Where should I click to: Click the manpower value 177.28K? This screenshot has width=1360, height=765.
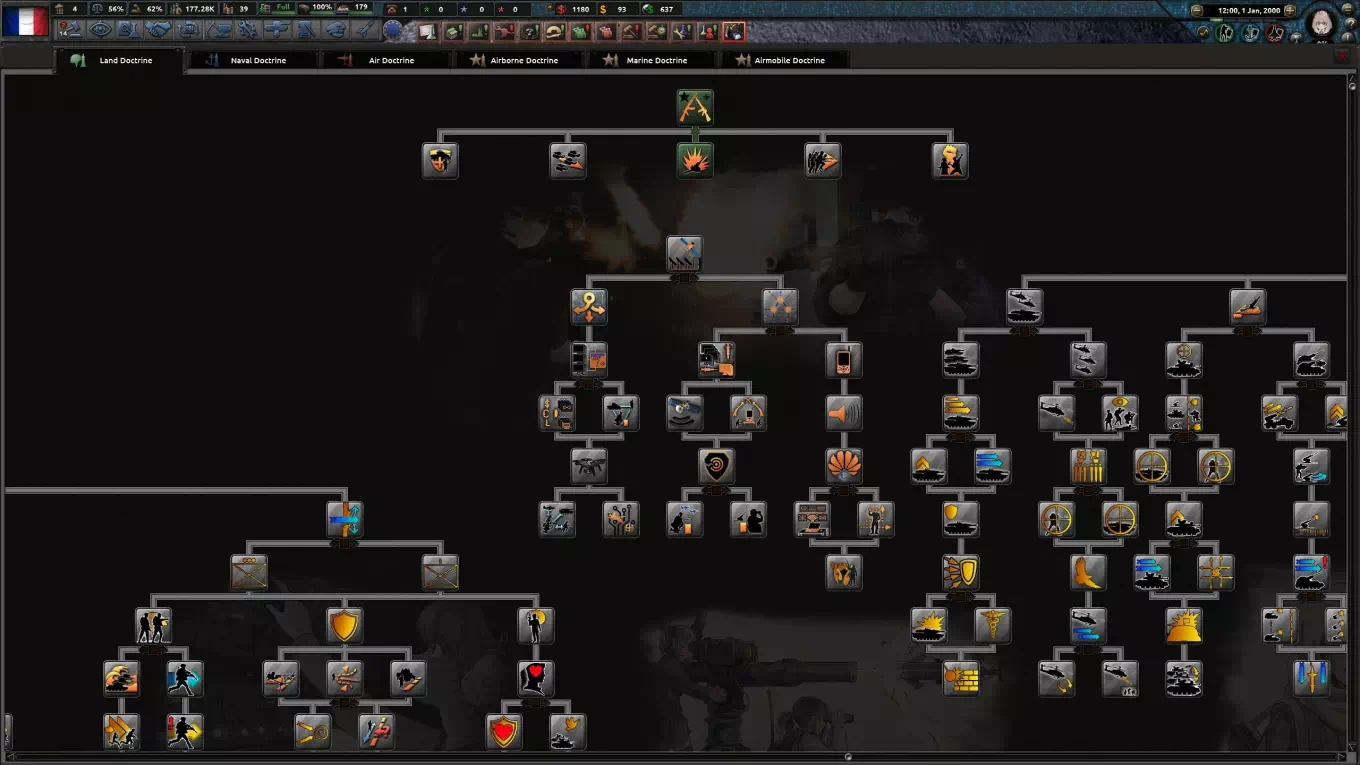click(200, 9)
